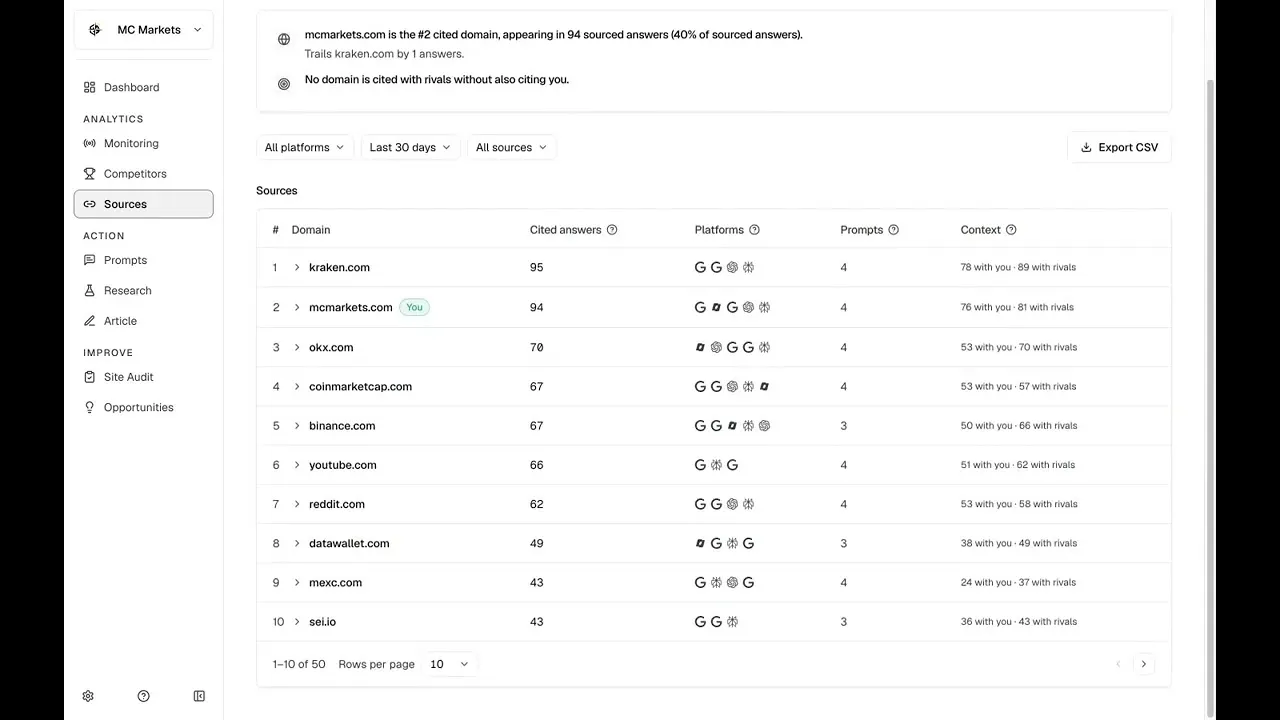Click the datawallet.com domain name
Screen dimensions: 1280x720
[349, 544]
